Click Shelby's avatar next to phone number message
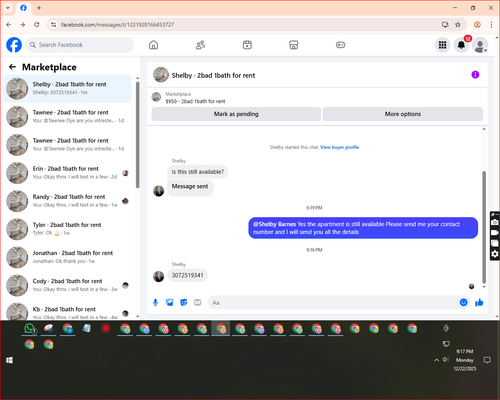This screenshot has width=500, height=400. tap(158, 276)
